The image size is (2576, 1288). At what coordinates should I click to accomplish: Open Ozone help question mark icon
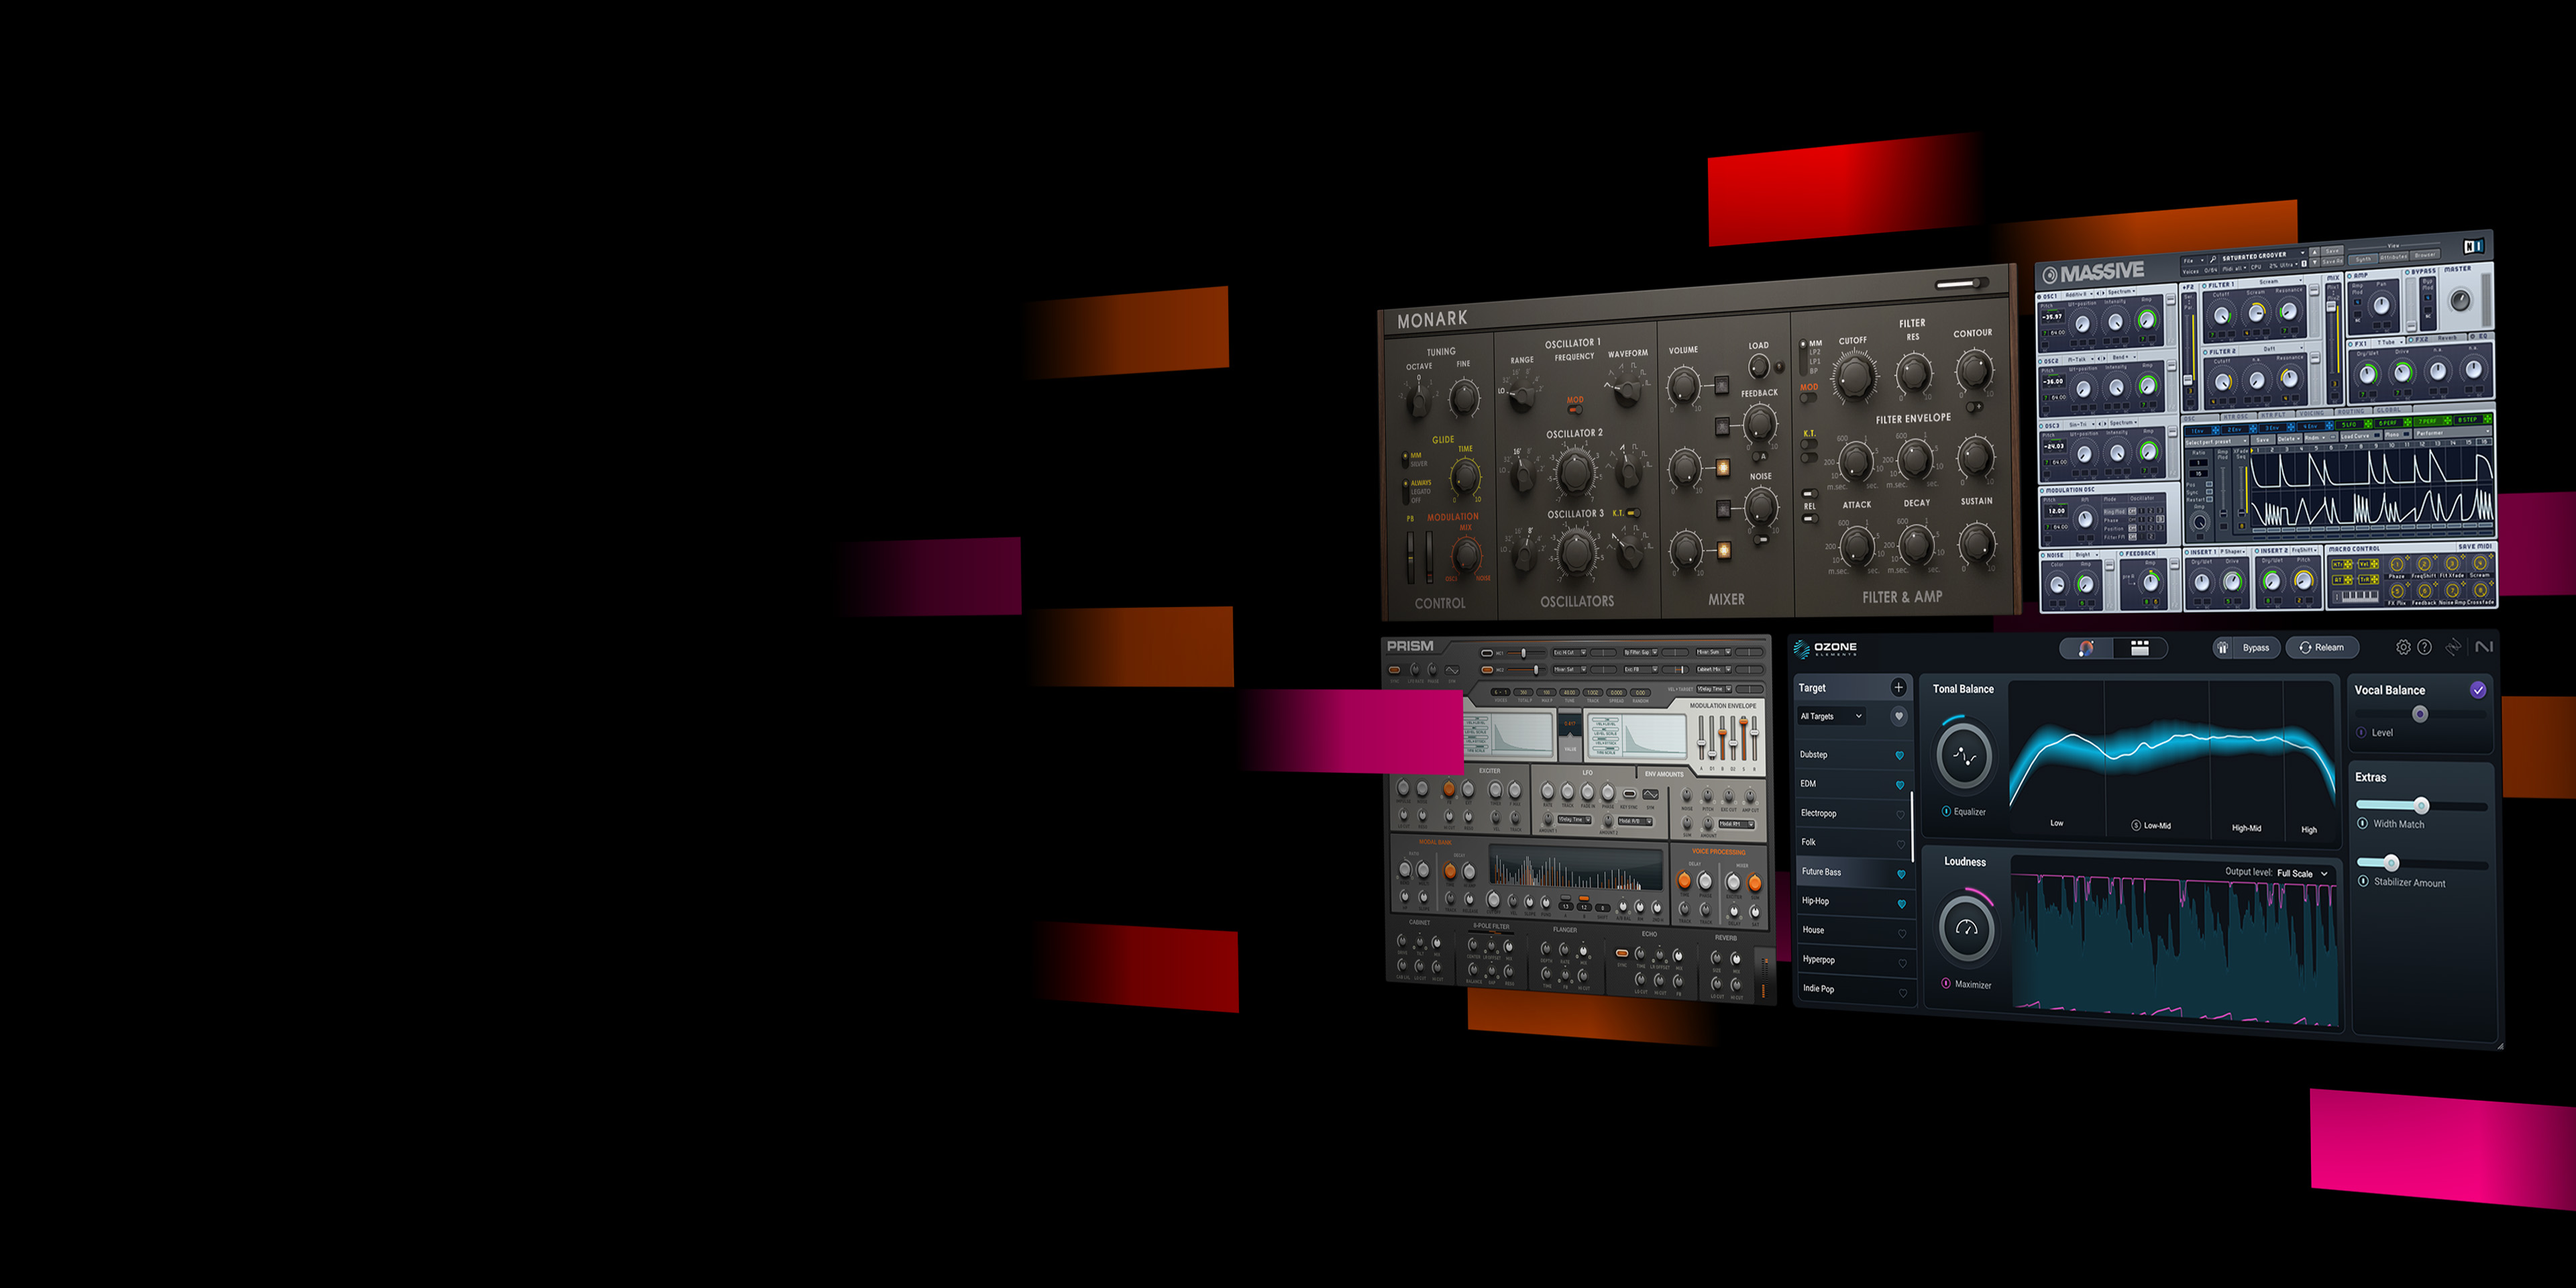(x=2424, y=647)
